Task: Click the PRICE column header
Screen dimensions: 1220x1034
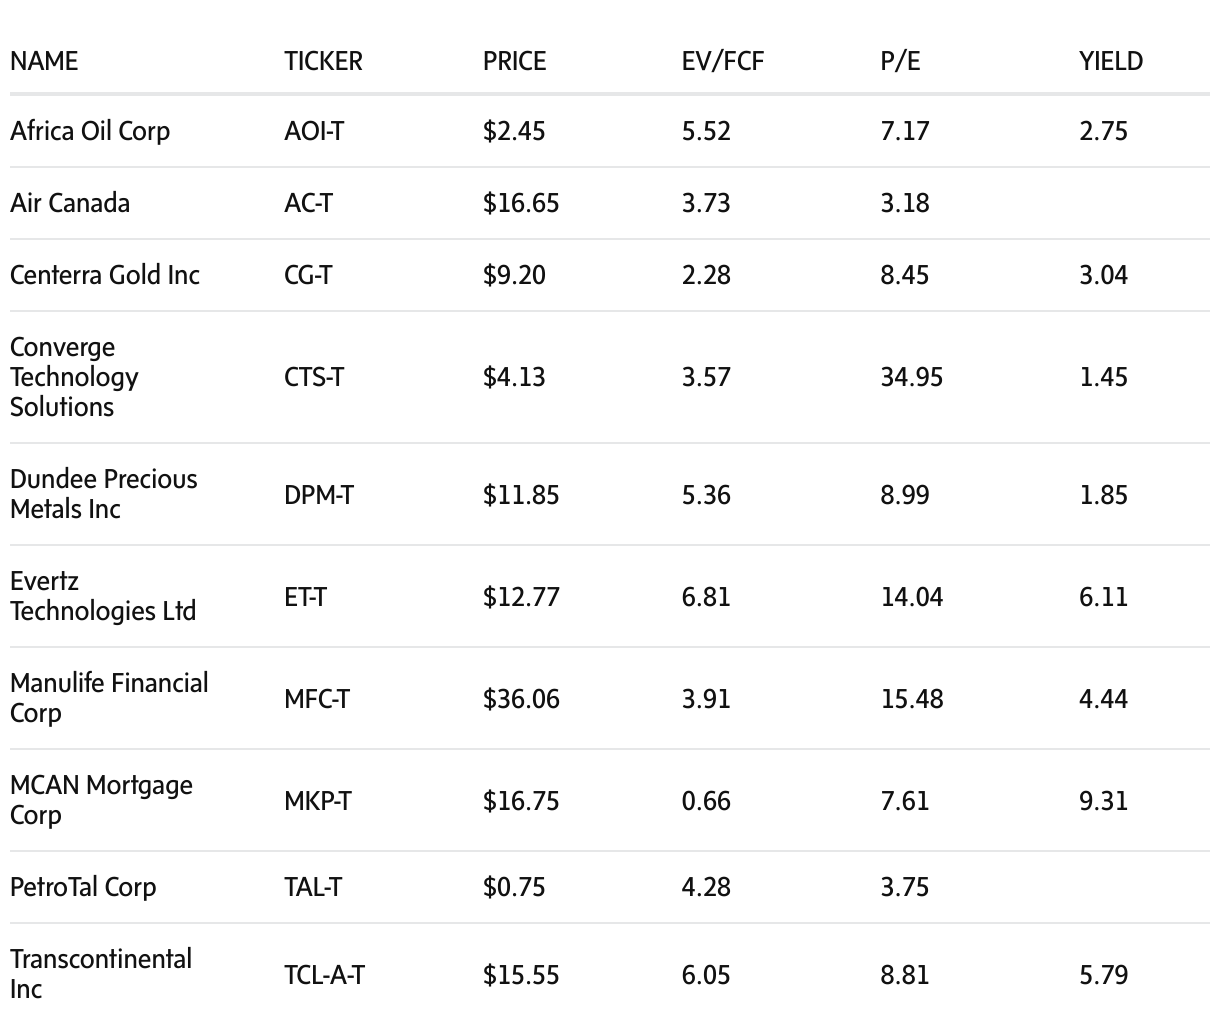Action: (x=514, y=61)
